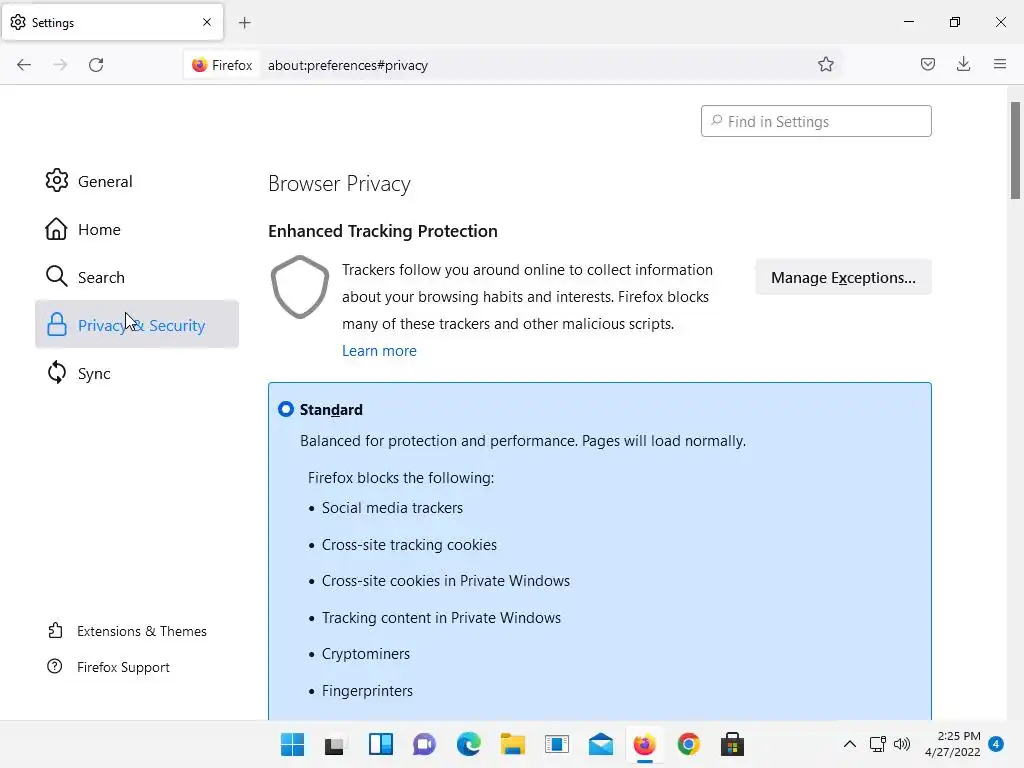Close the Settings tab
This screenshot has height=768, width=1024.
pyautogui.click(x=207, y=22)
